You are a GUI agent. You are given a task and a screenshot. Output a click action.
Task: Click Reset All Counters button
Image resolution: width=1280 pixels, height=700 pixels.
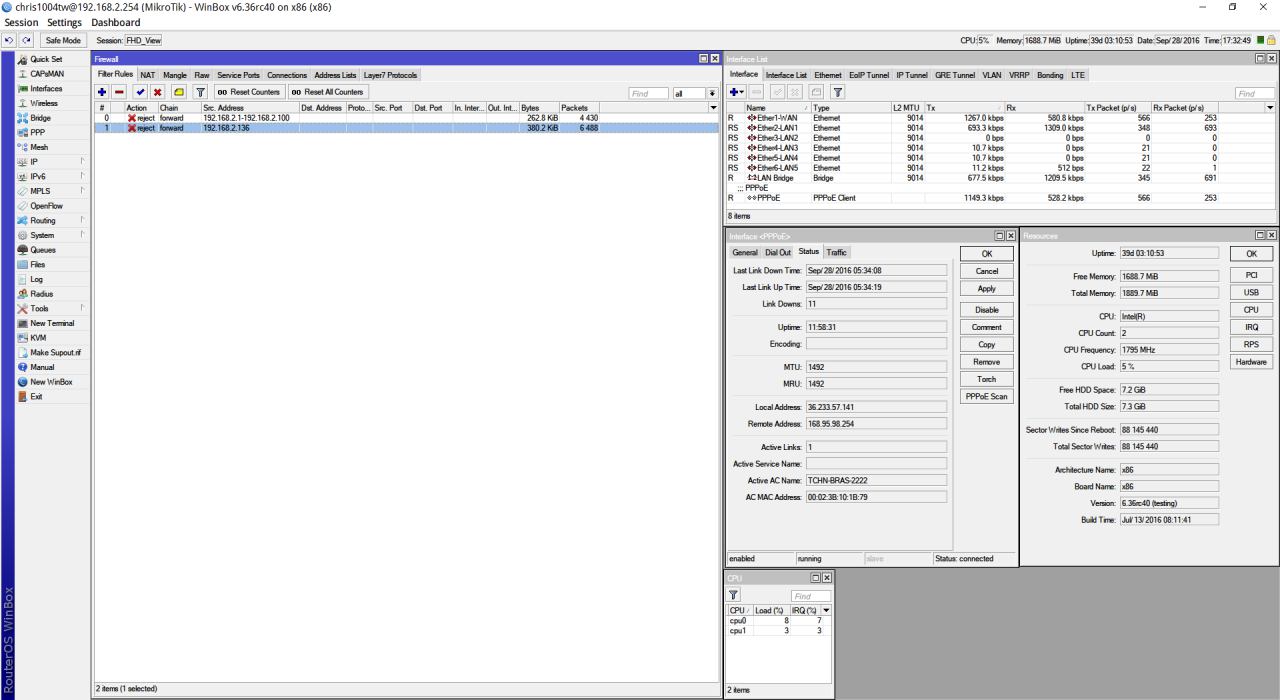click(327, 92)
